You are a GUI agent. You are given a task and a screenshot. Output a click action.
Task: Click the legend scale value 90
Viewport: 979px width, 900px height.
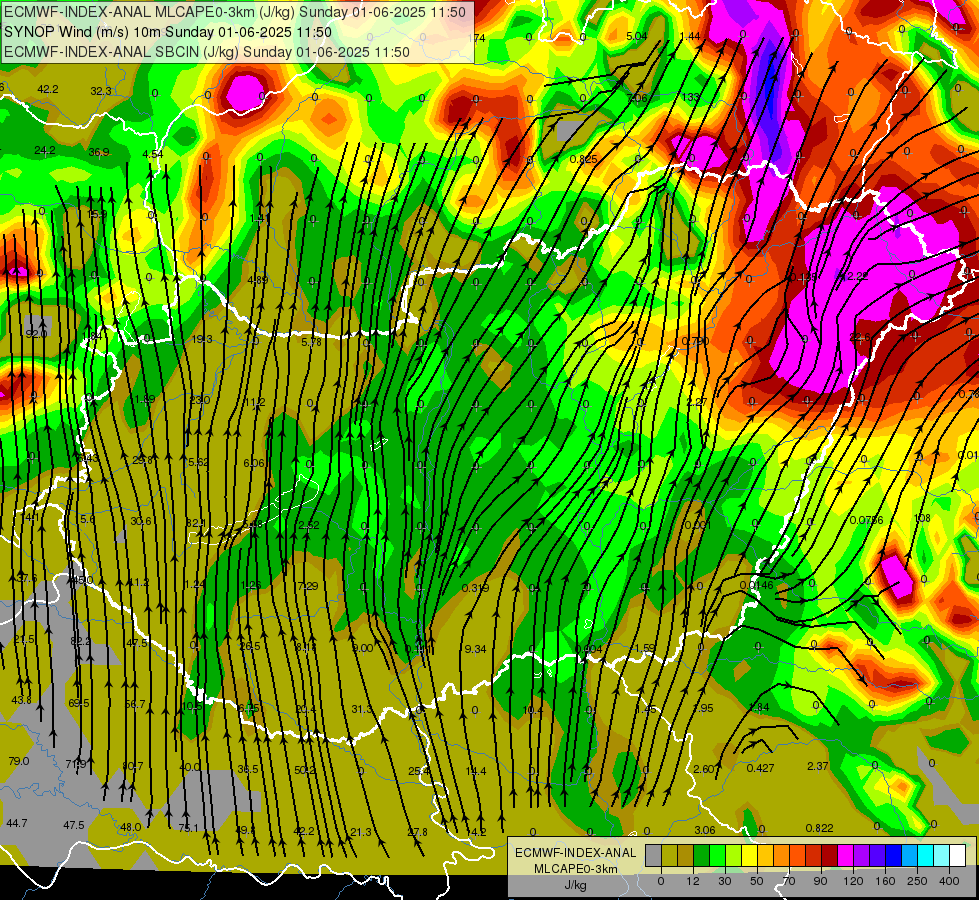(820, 881)
